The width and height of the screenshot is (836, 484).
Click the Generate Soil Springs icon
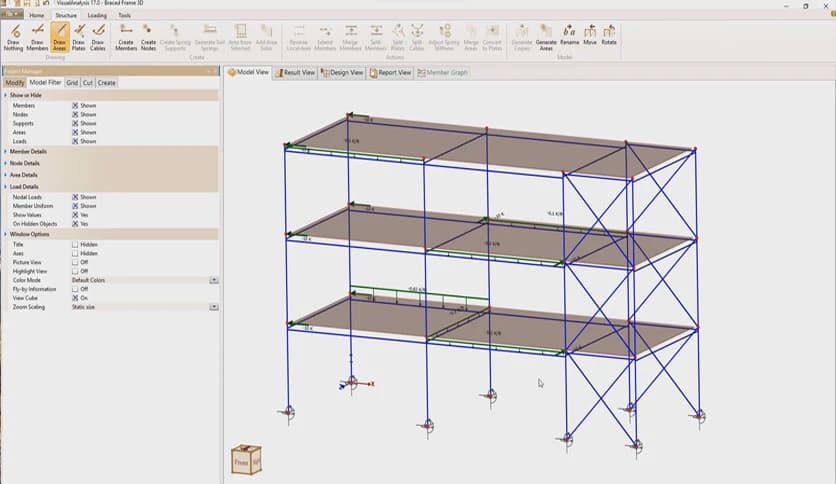(210, 37)
